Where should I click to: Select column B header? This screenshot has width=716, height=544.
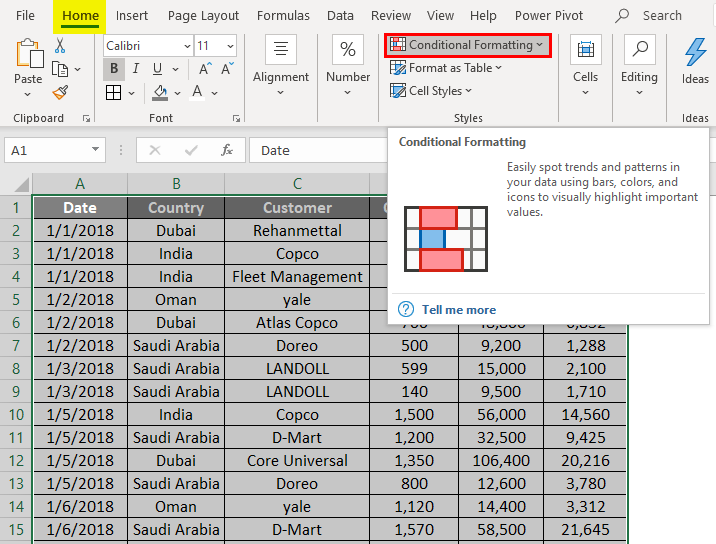(176, 184)
